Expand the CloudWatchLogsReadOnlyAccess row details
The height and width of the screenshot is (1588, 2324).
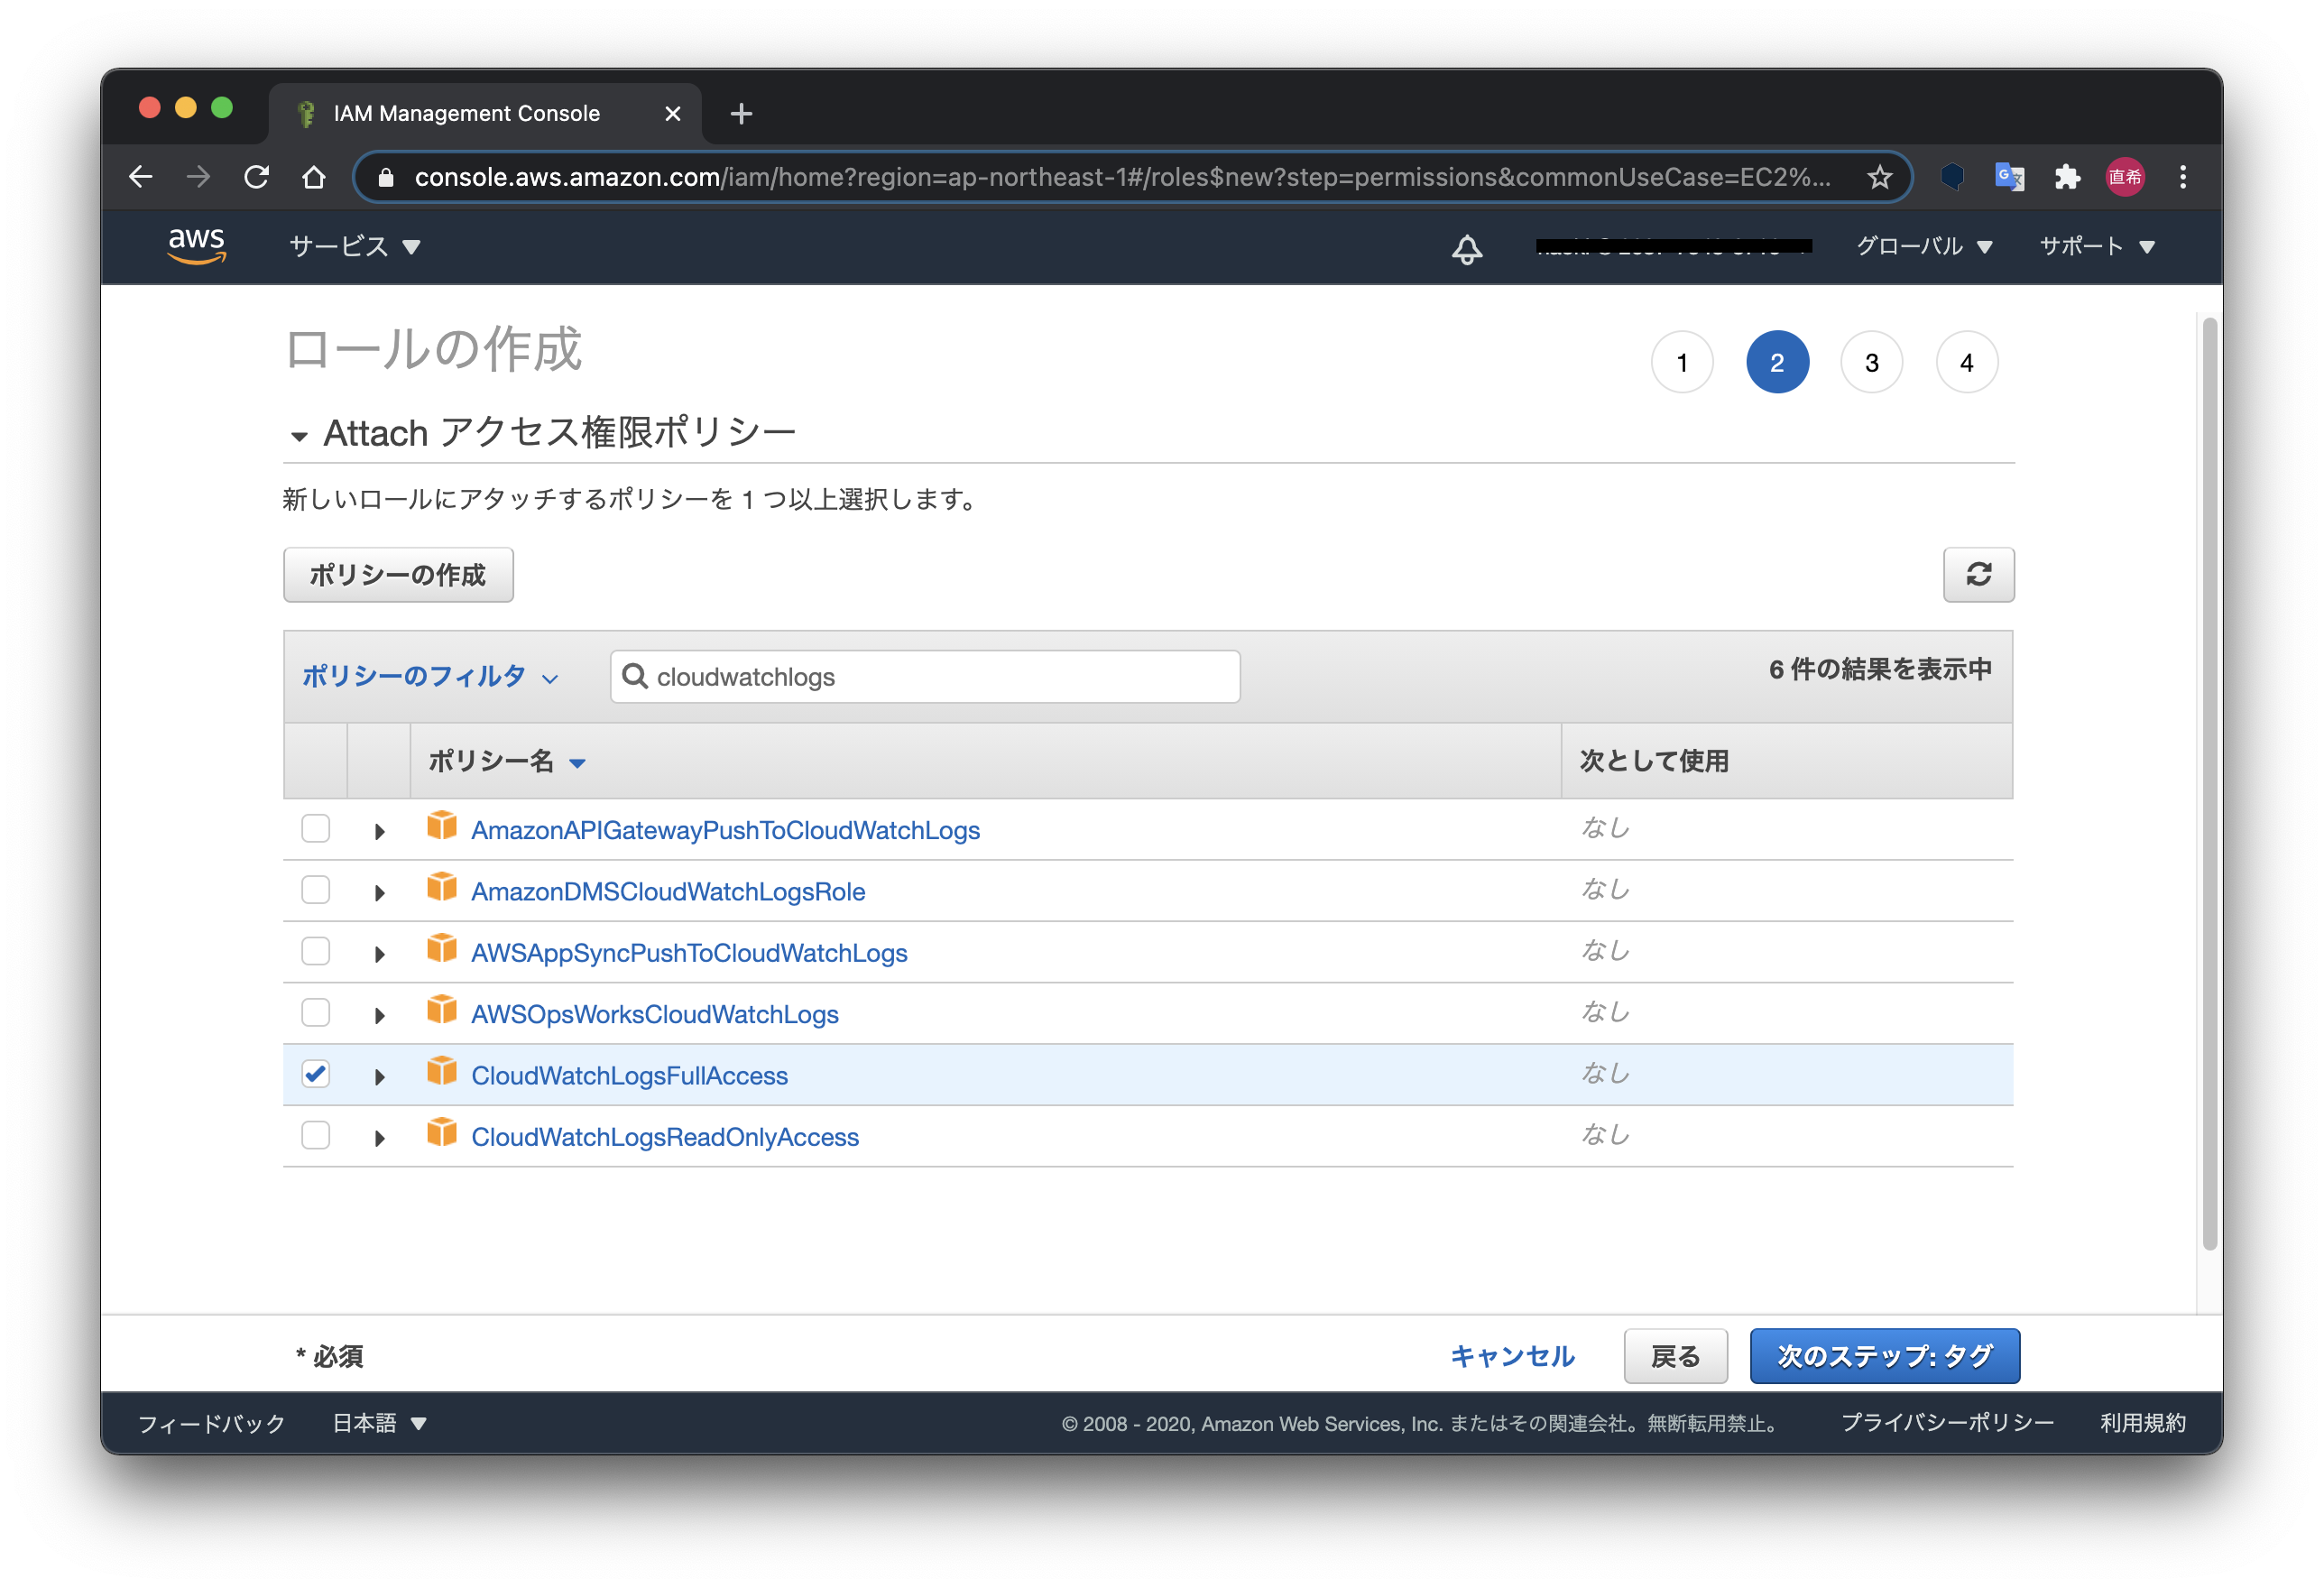click(379, 1138)
